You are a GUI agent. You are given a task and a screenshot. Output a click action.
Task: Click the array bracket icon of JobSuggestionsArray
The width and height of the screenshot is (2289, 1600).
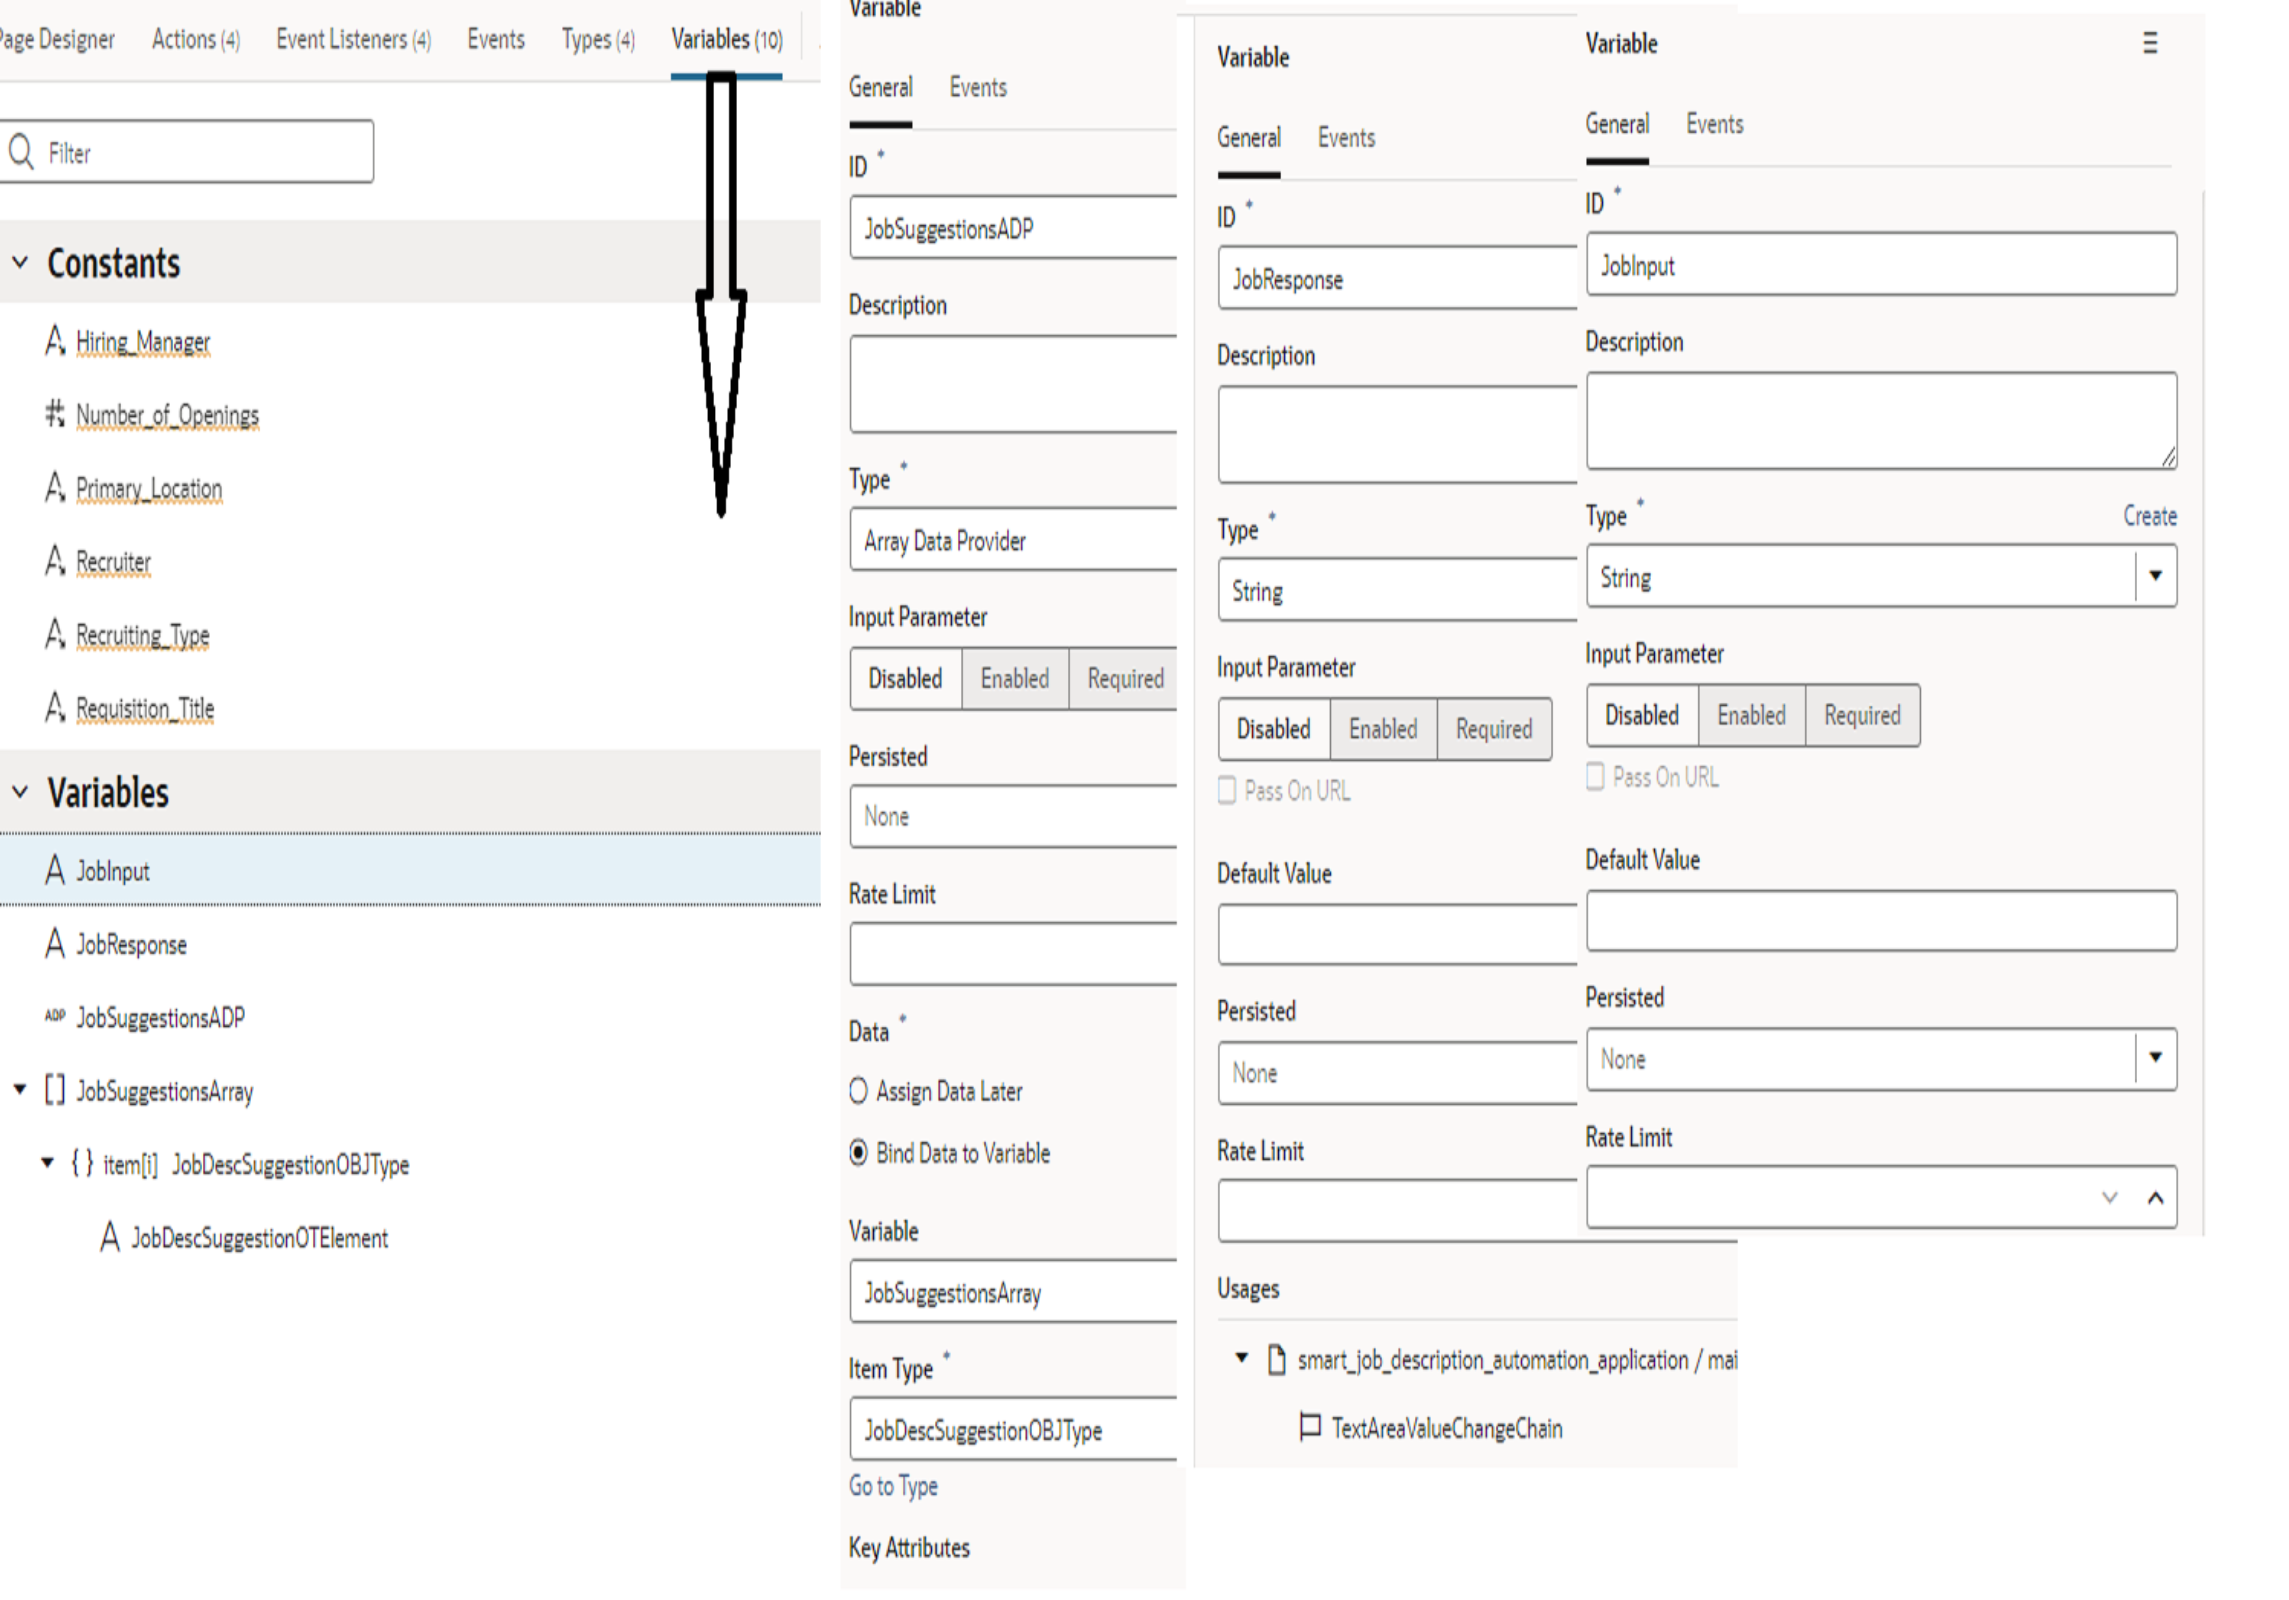tap(55, 1090)
